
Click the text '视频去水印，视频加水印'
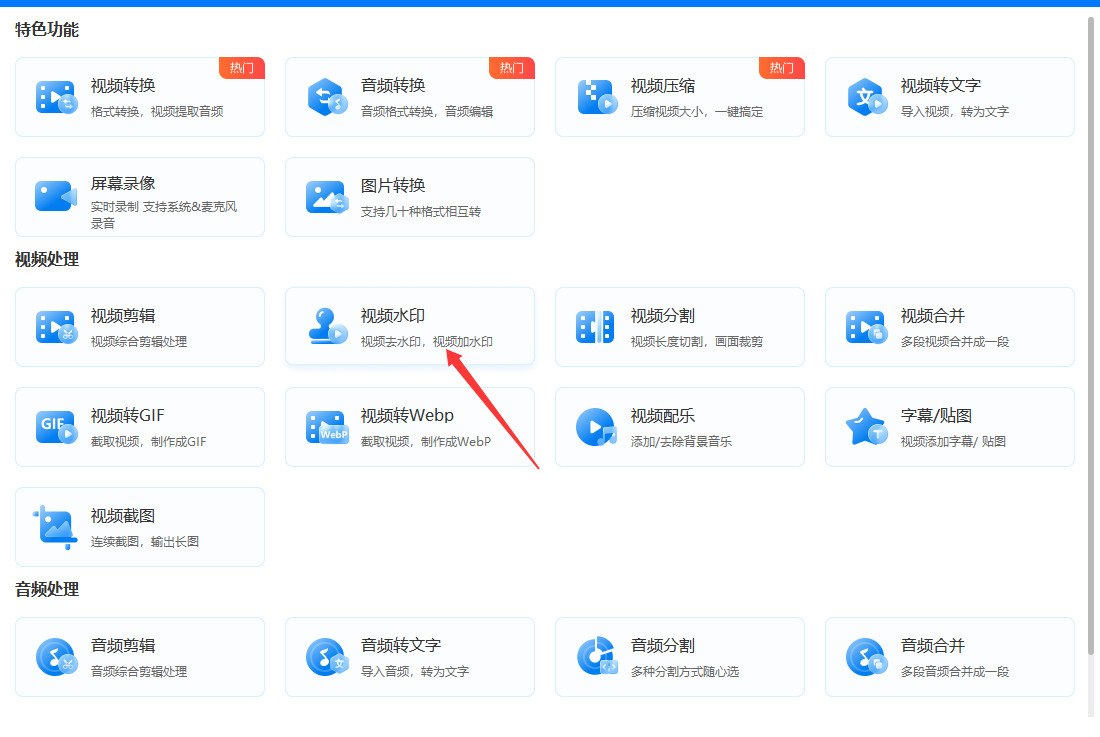point(427,342)
